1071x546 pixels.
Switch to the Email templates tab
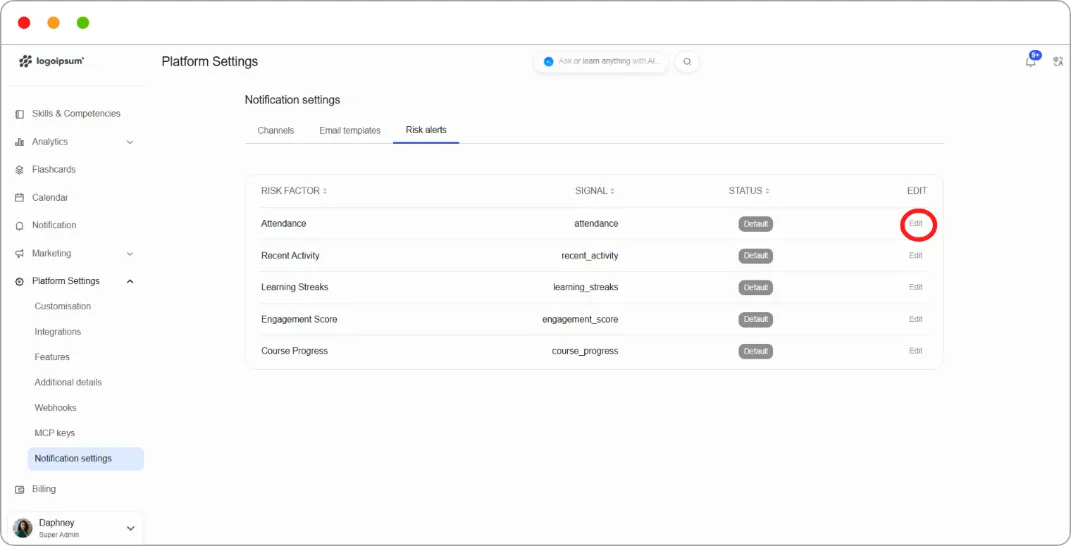[x=350, y=131]
